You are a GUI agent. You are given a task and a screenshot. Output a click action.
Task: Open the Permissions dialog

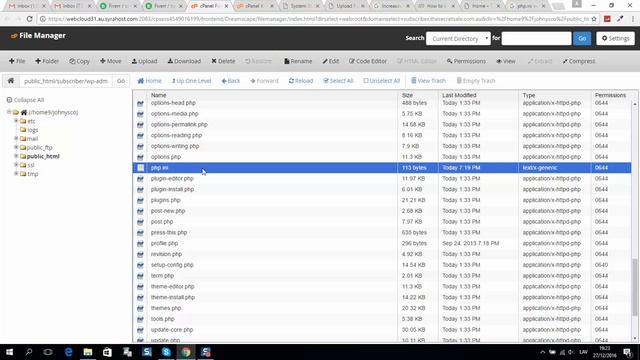pyautogui.click(x=466, y=61)
